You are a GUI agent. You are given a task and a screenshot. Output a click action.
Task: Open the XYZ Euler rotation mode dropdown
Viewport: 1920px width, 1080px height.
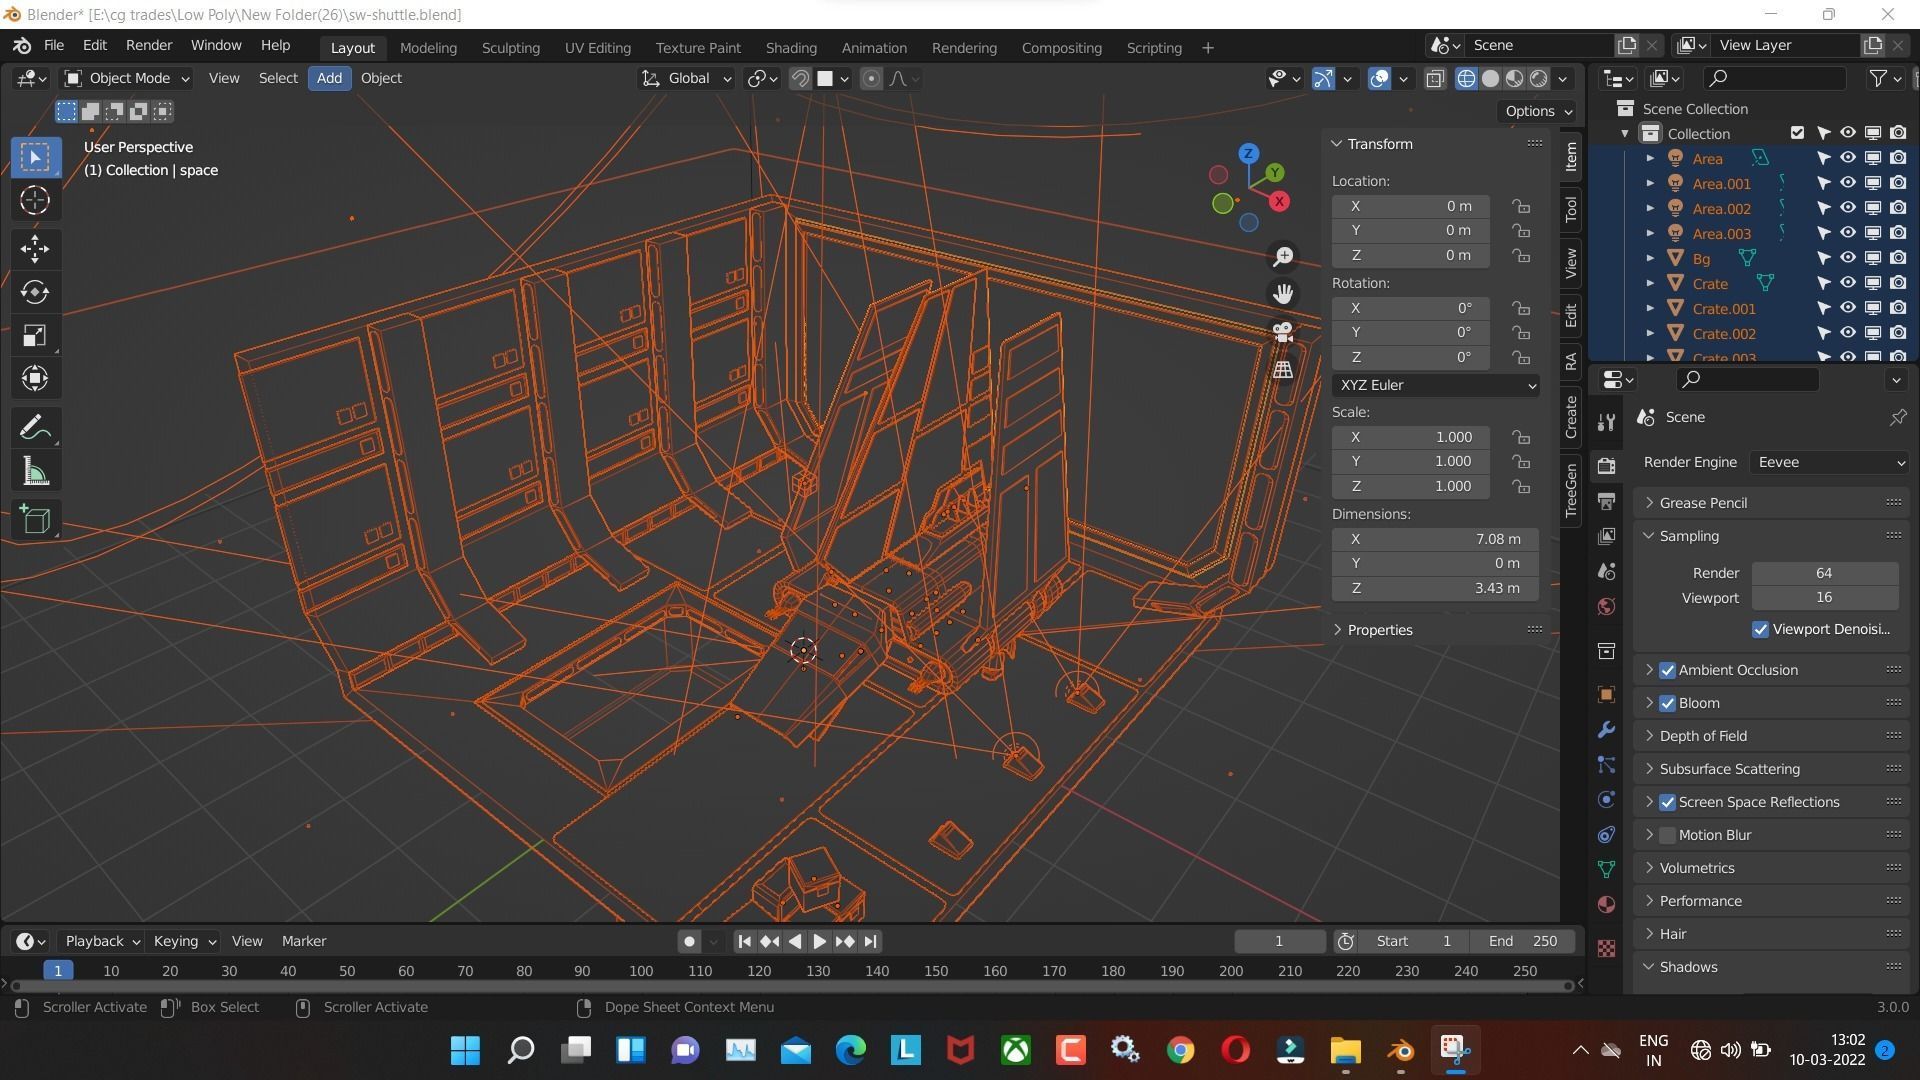[1435, 385]
